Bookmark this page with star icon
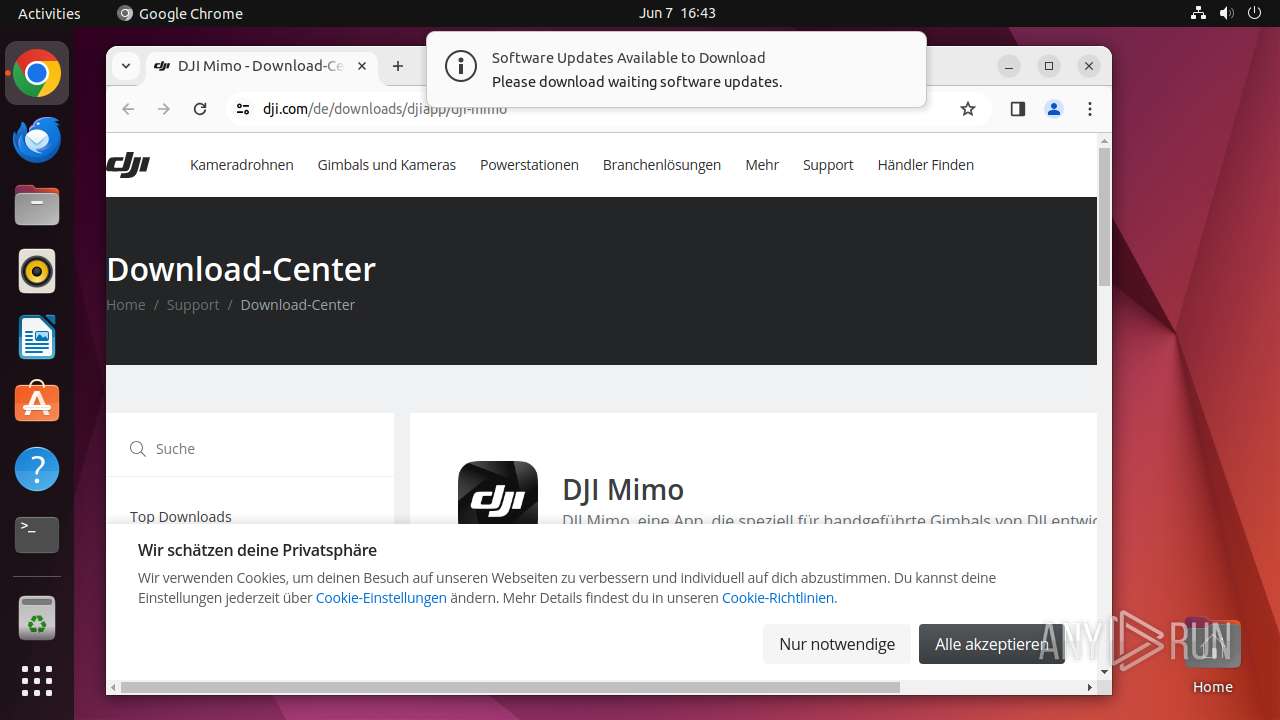The height and width of the screenshot is (720, 1280). (967, 109)
